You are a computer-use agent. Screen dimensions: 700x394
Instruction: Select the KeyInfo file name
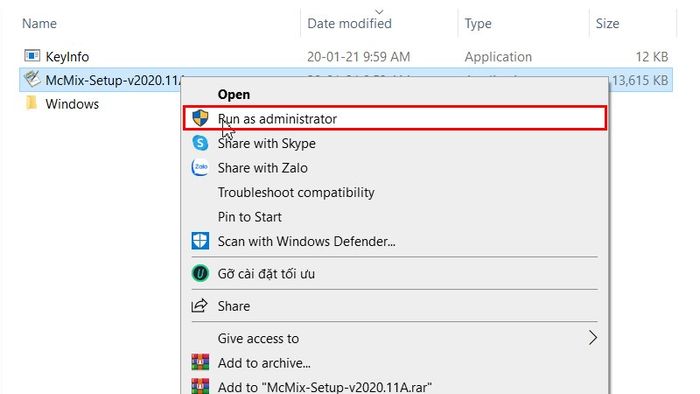[67, 57]
